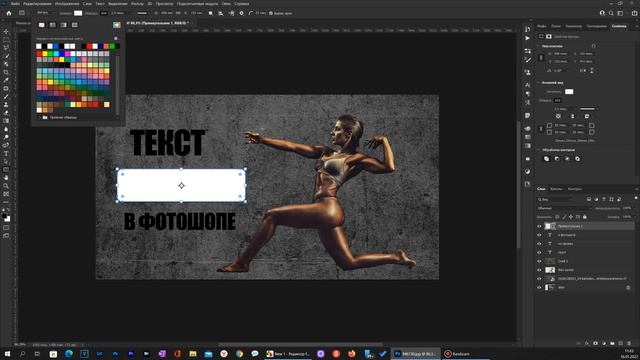Click the foreground color swatch in toolbar
640x360 pixels.
point(4,216)
